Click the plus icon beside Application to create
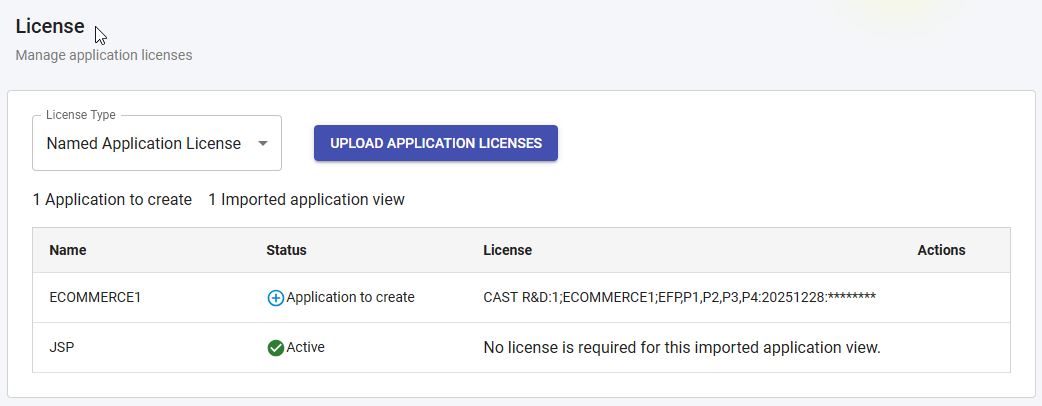1042x406 pixels. 275,298
